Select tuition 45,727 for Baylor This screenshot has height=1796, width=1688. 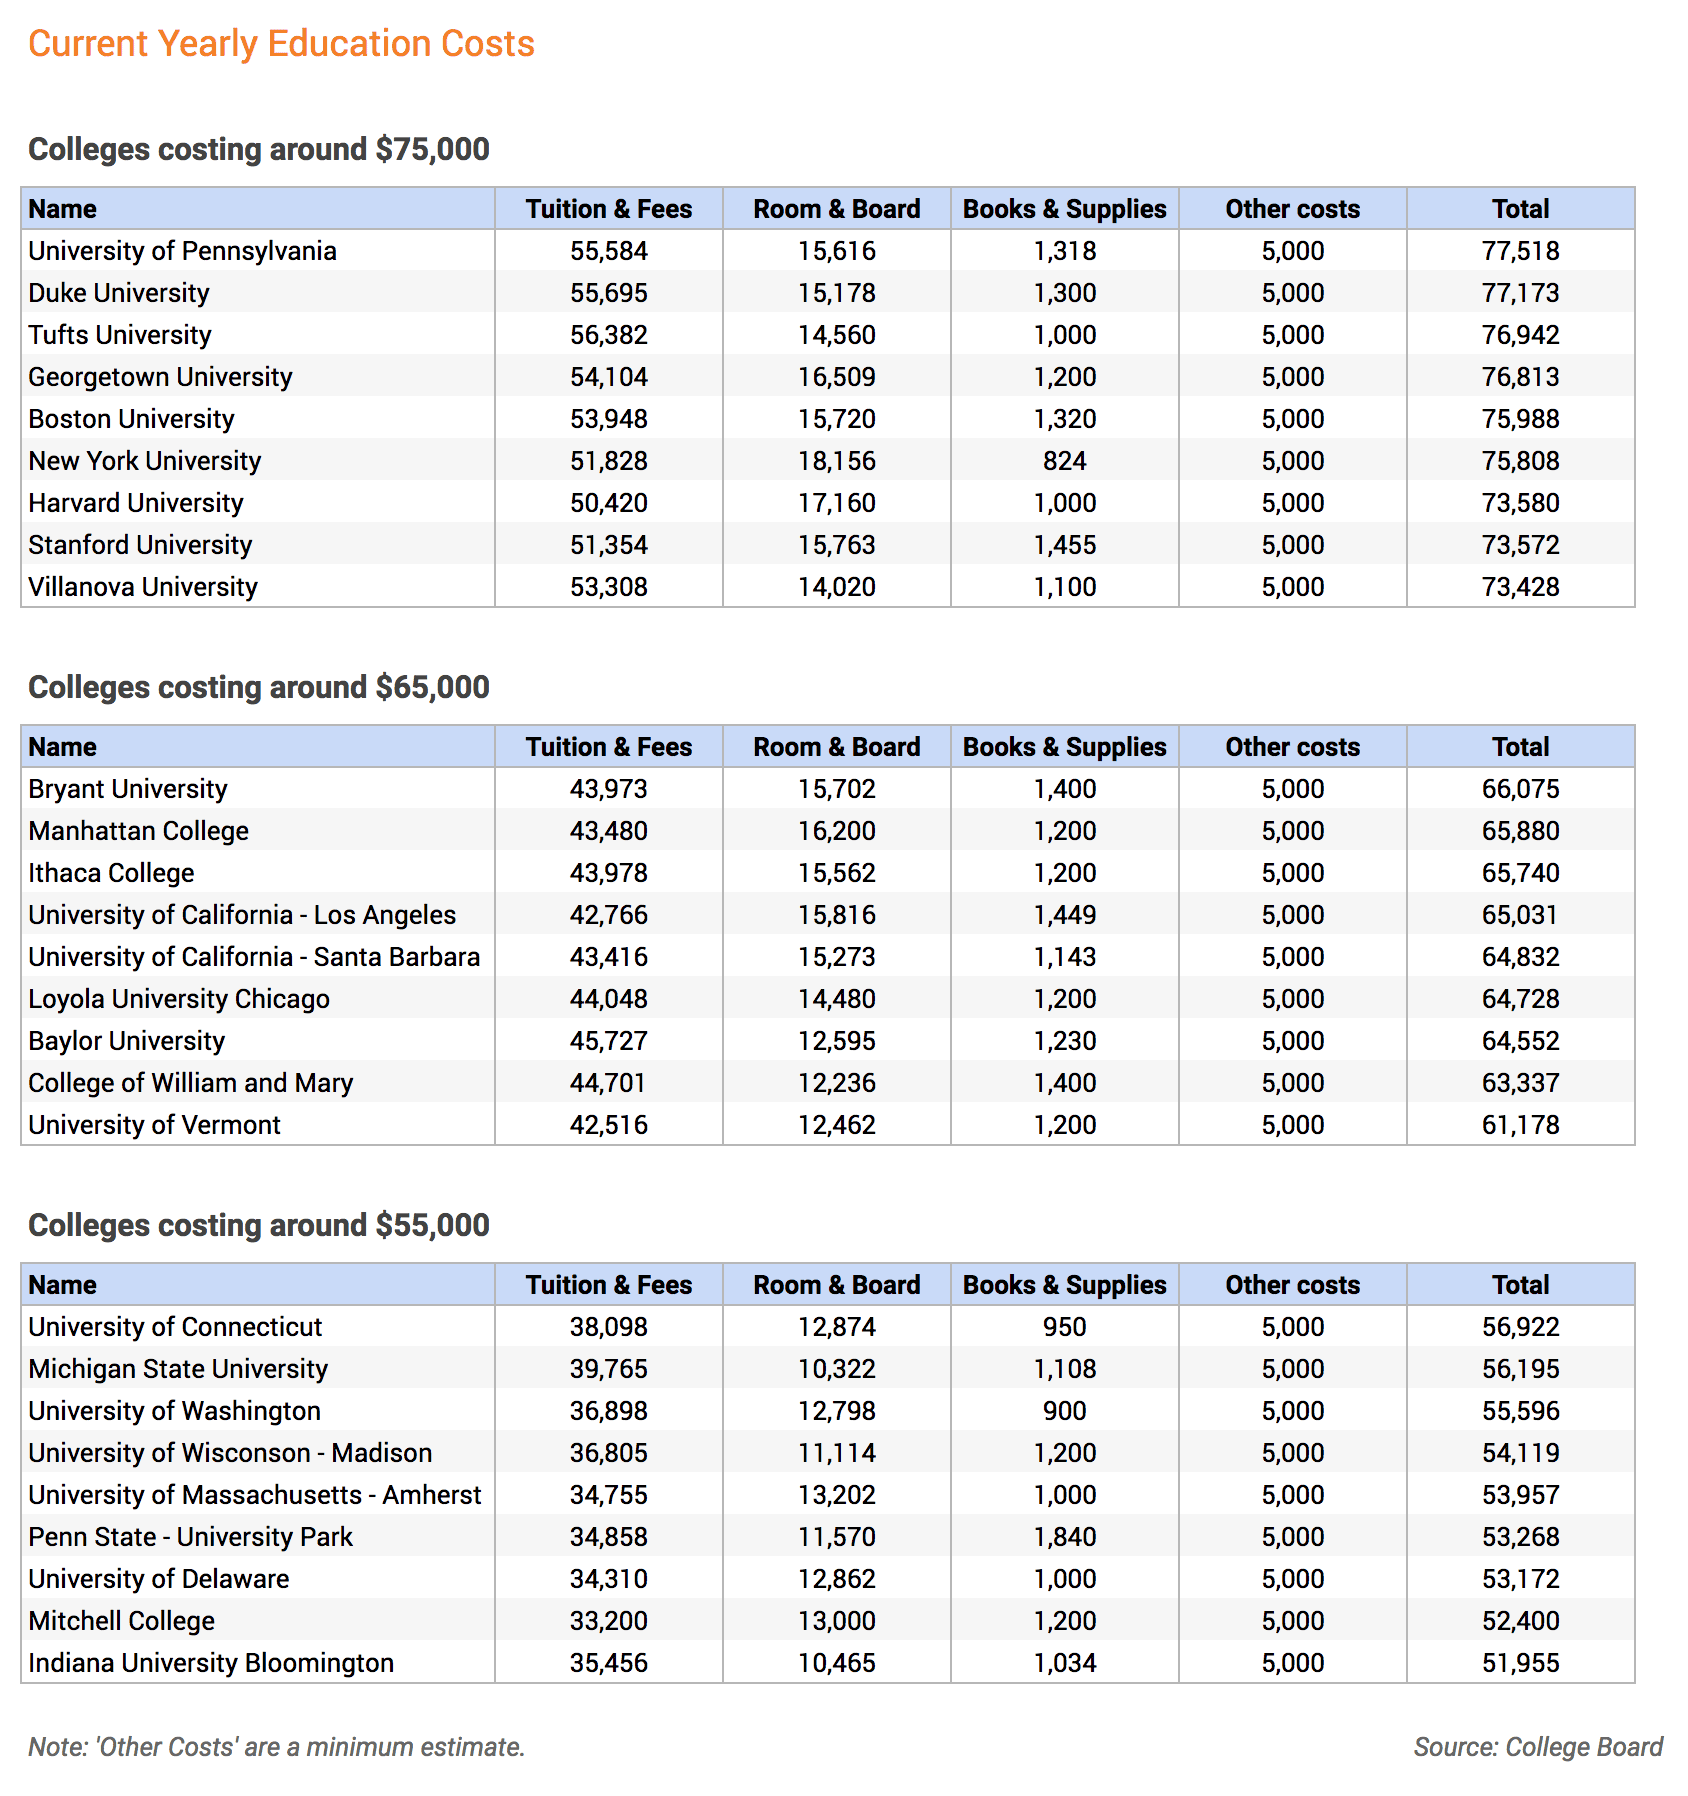click(609, 1041)
